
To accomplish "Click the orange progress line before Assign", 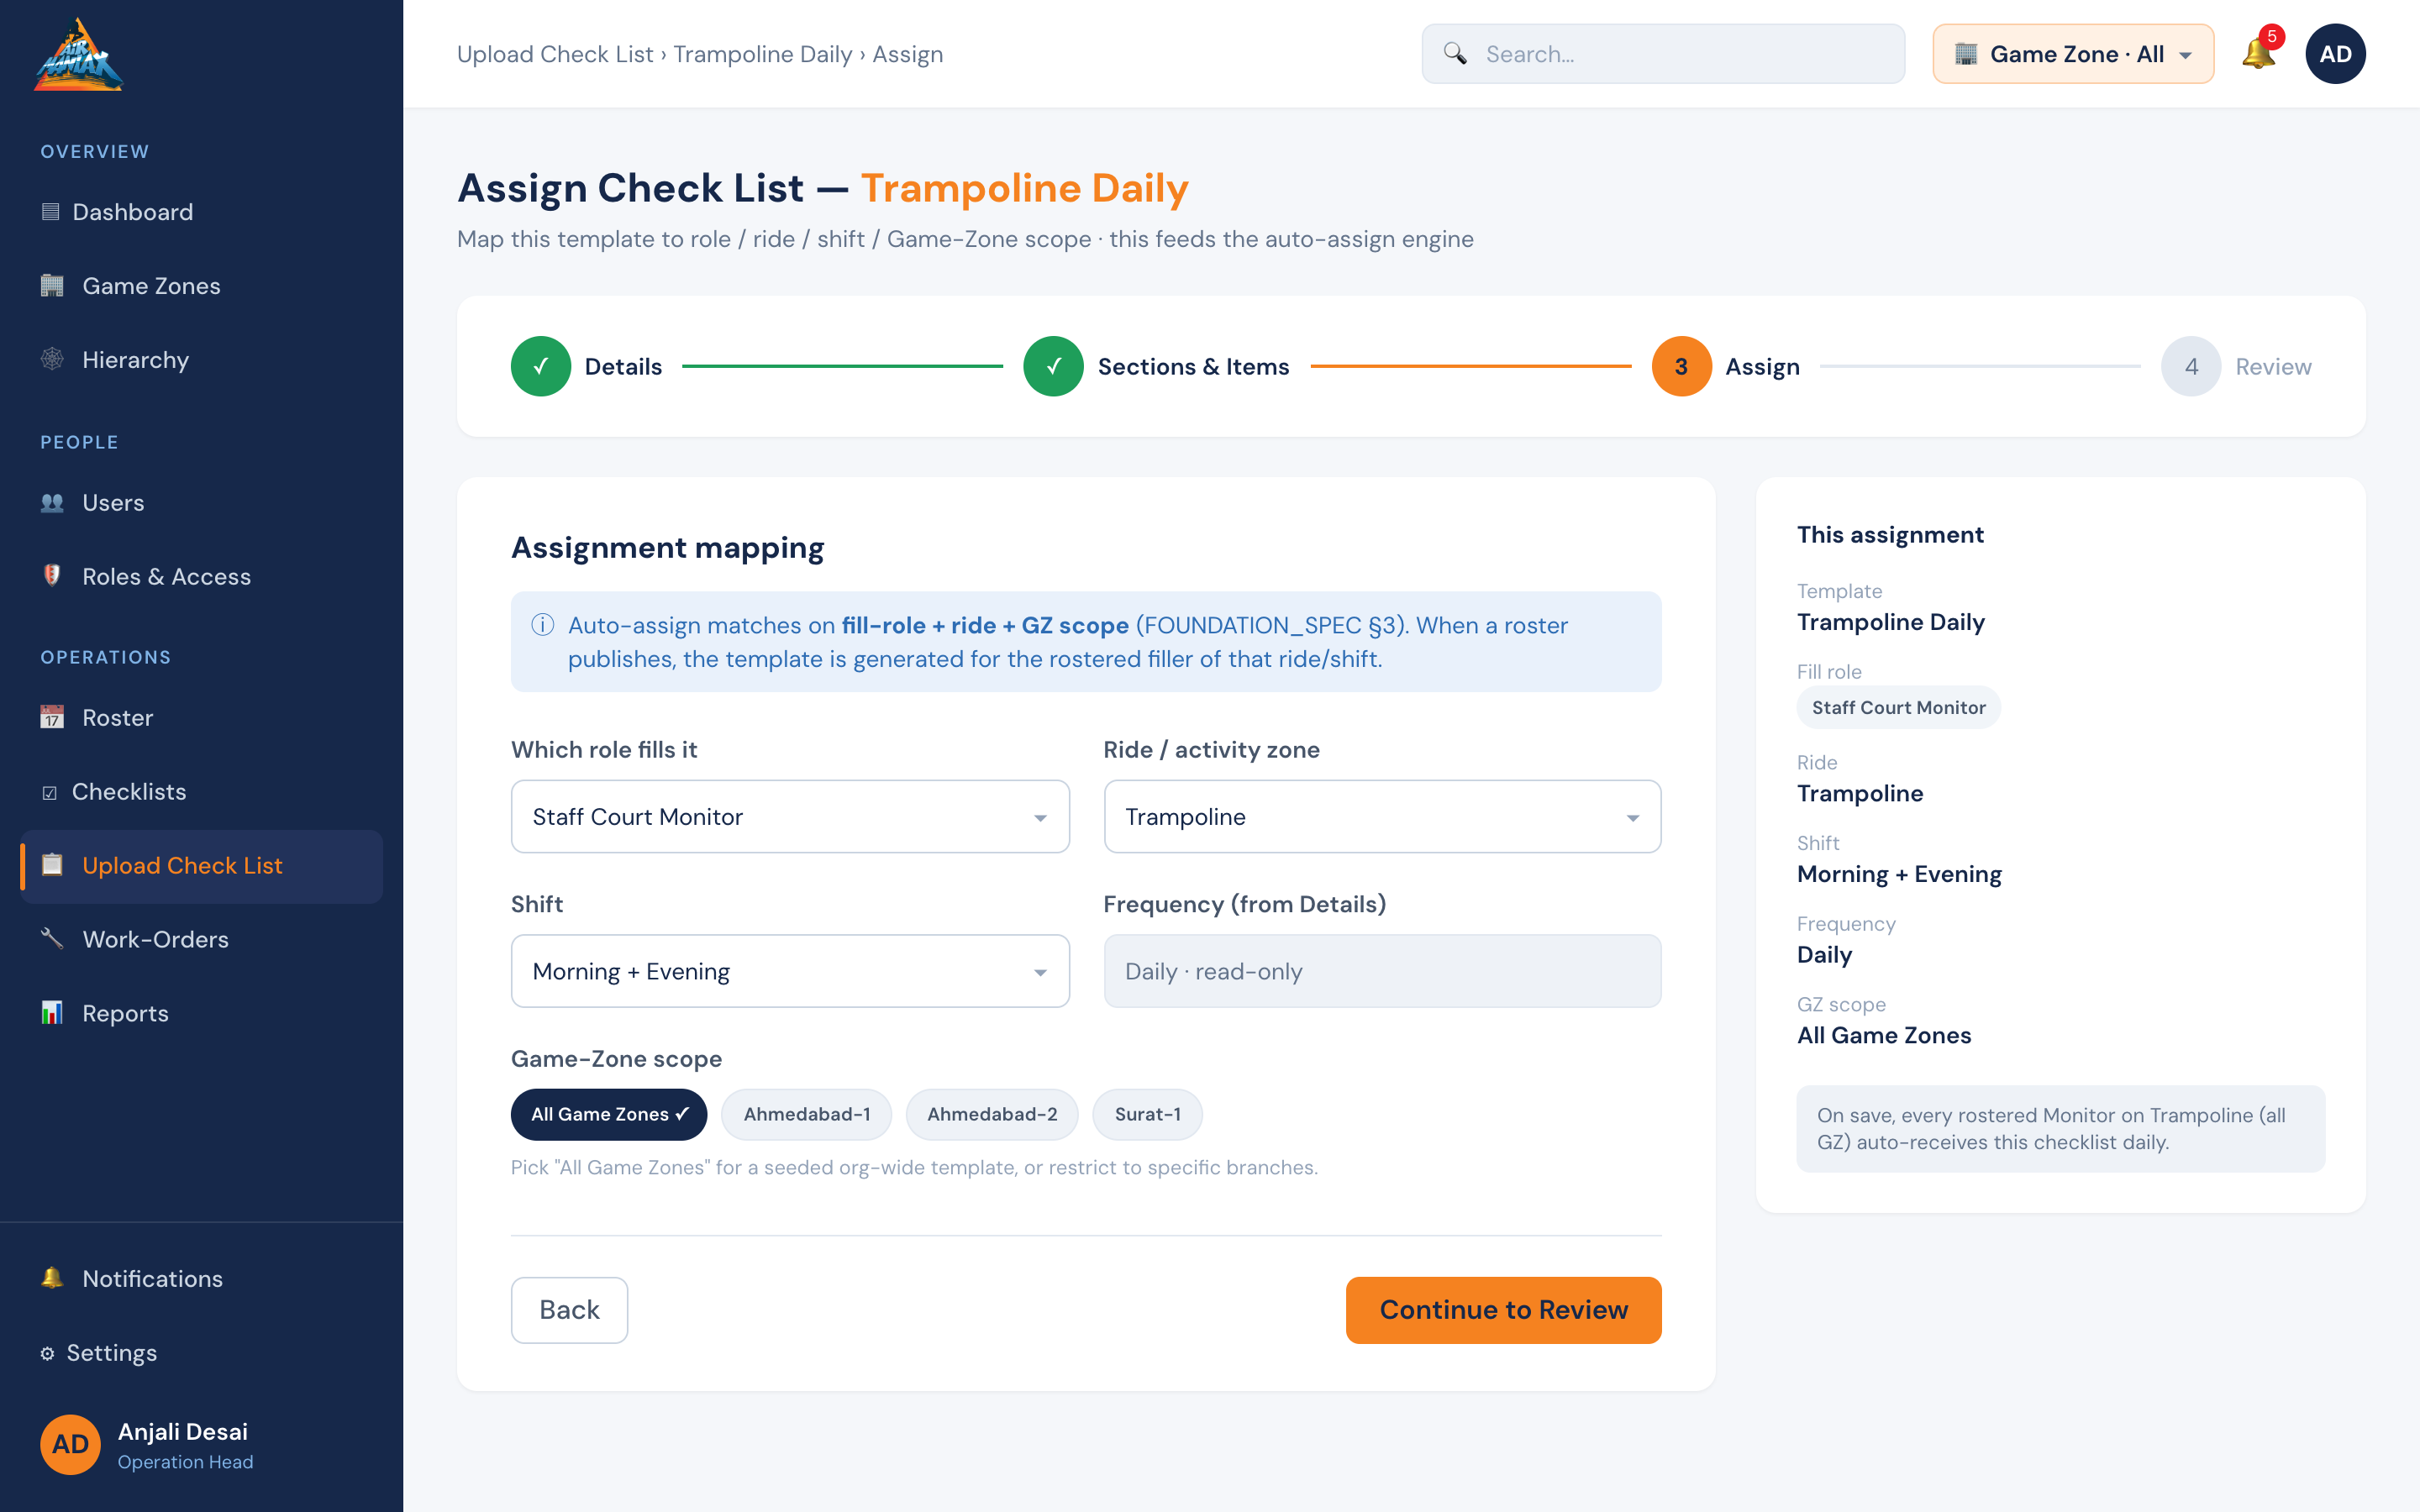I will pos(1470,366).
